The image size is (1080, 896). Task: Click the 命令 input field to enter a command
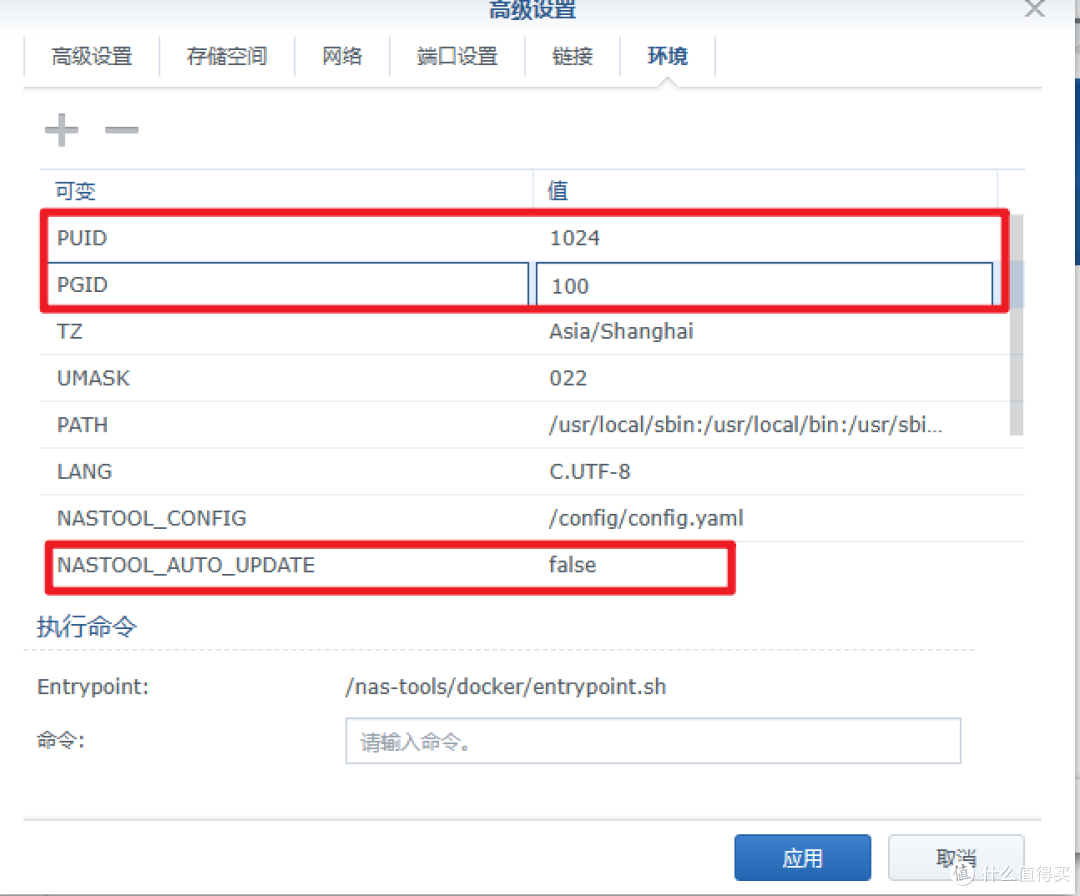[652, 740]
